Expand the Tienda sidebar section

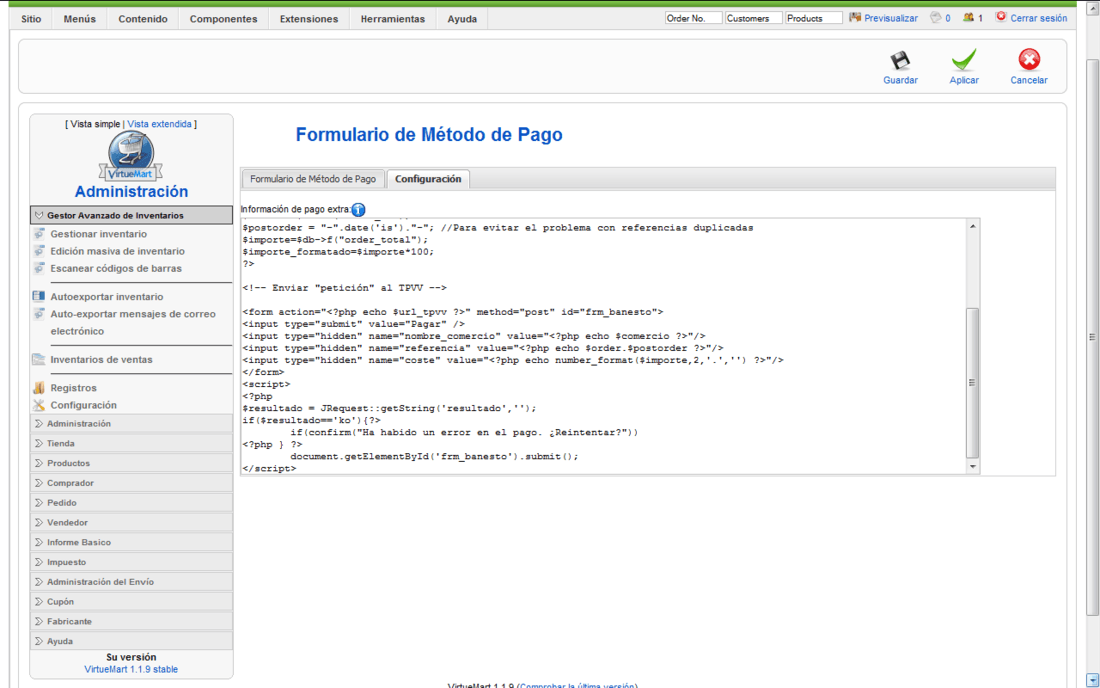click(131, 443)
